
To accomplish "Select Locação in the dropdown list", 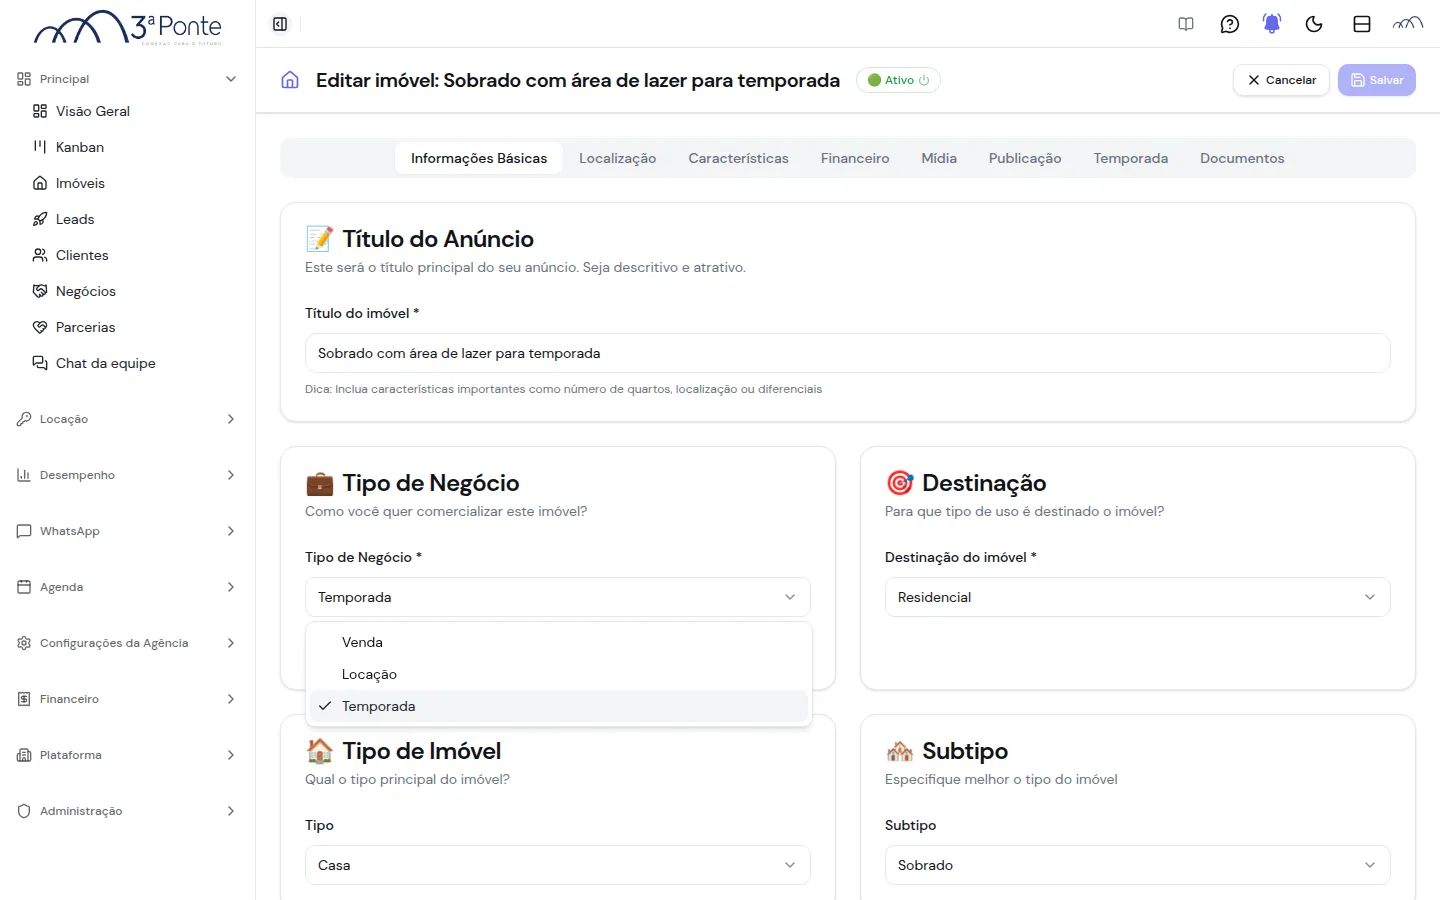I will pyautogui.click(x=559, y=674).
